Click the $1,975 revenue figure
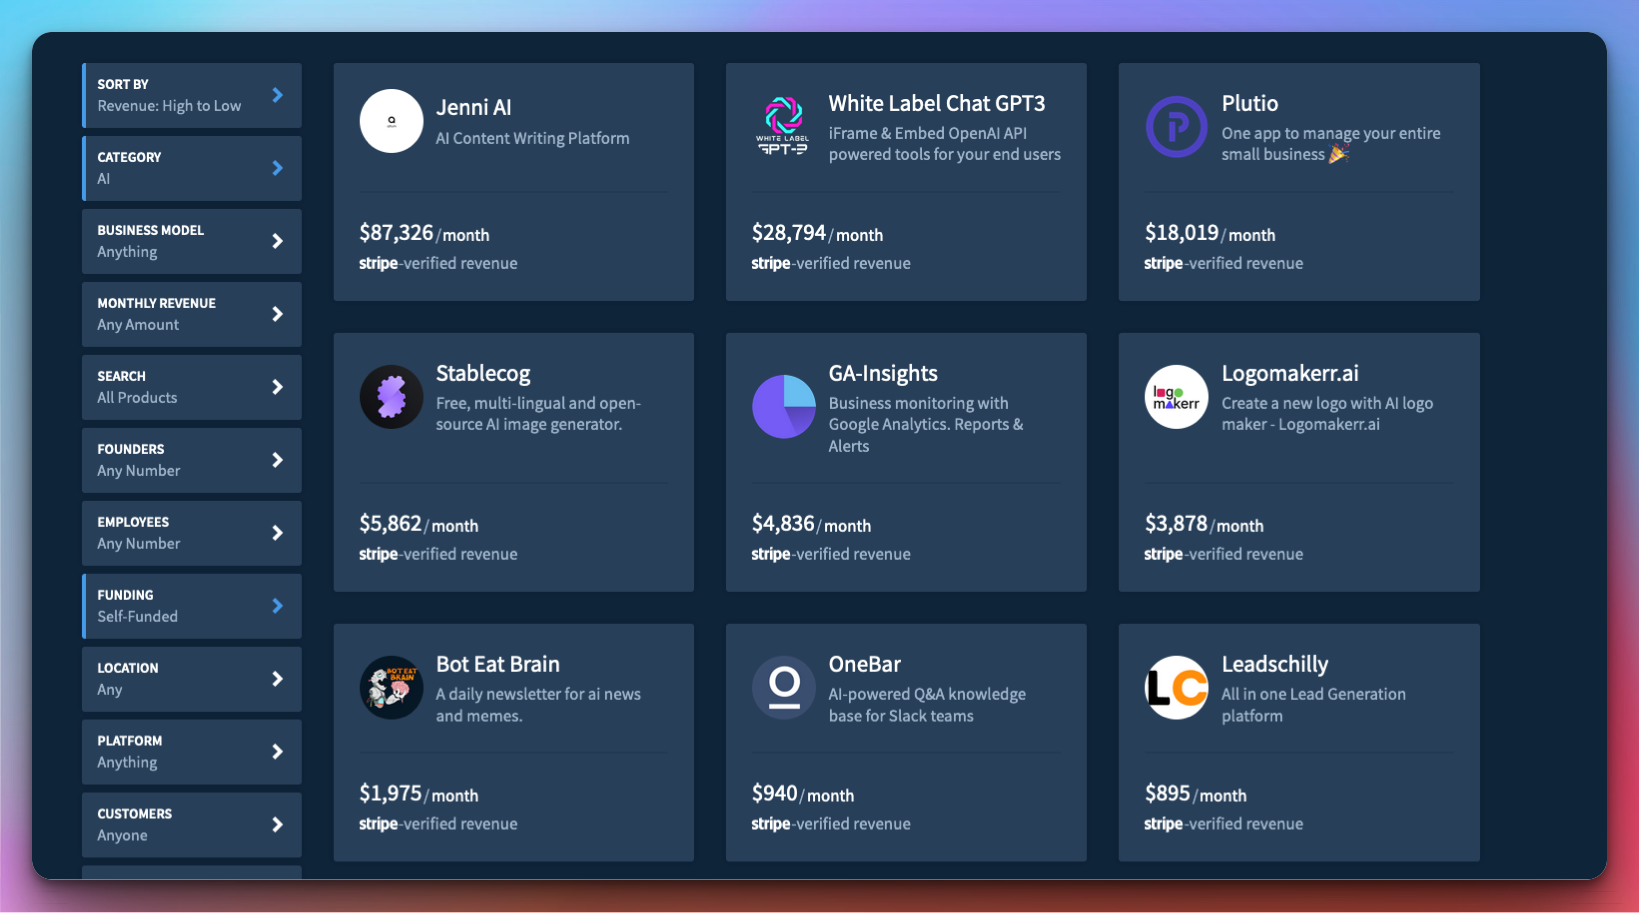Screen dimensions: 1640x913 coord(390,794)
